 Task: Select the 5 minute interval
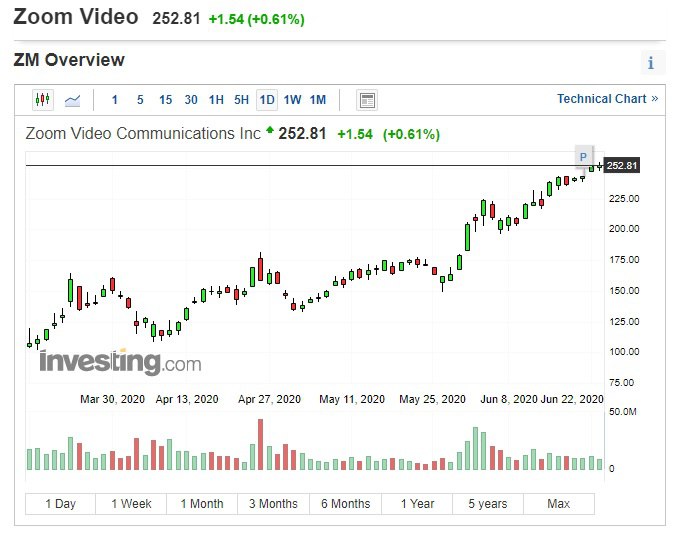(x=140, y=100)
